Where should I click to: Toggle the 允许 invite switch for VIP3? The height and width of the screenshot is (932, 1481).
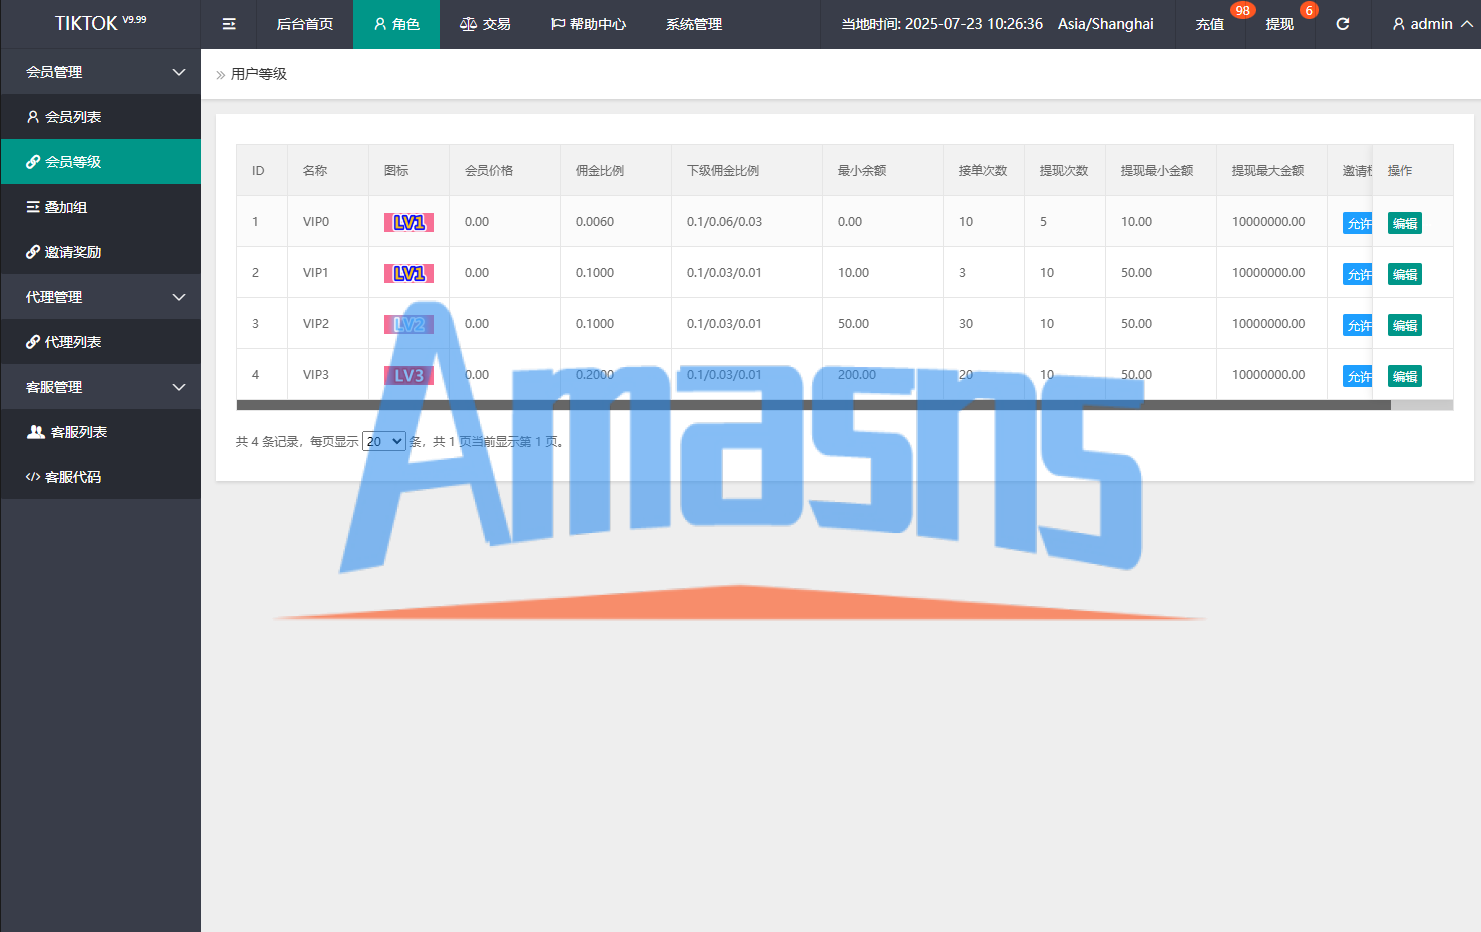1357,377
